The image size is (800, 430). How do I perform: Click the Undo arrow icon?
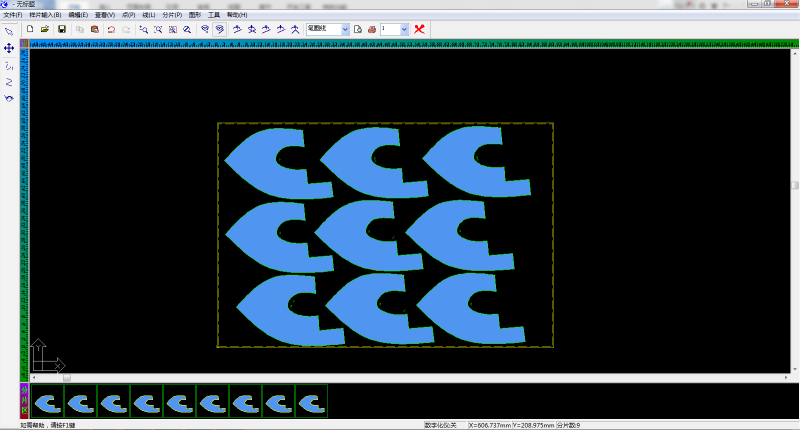[x=111, y=29]
